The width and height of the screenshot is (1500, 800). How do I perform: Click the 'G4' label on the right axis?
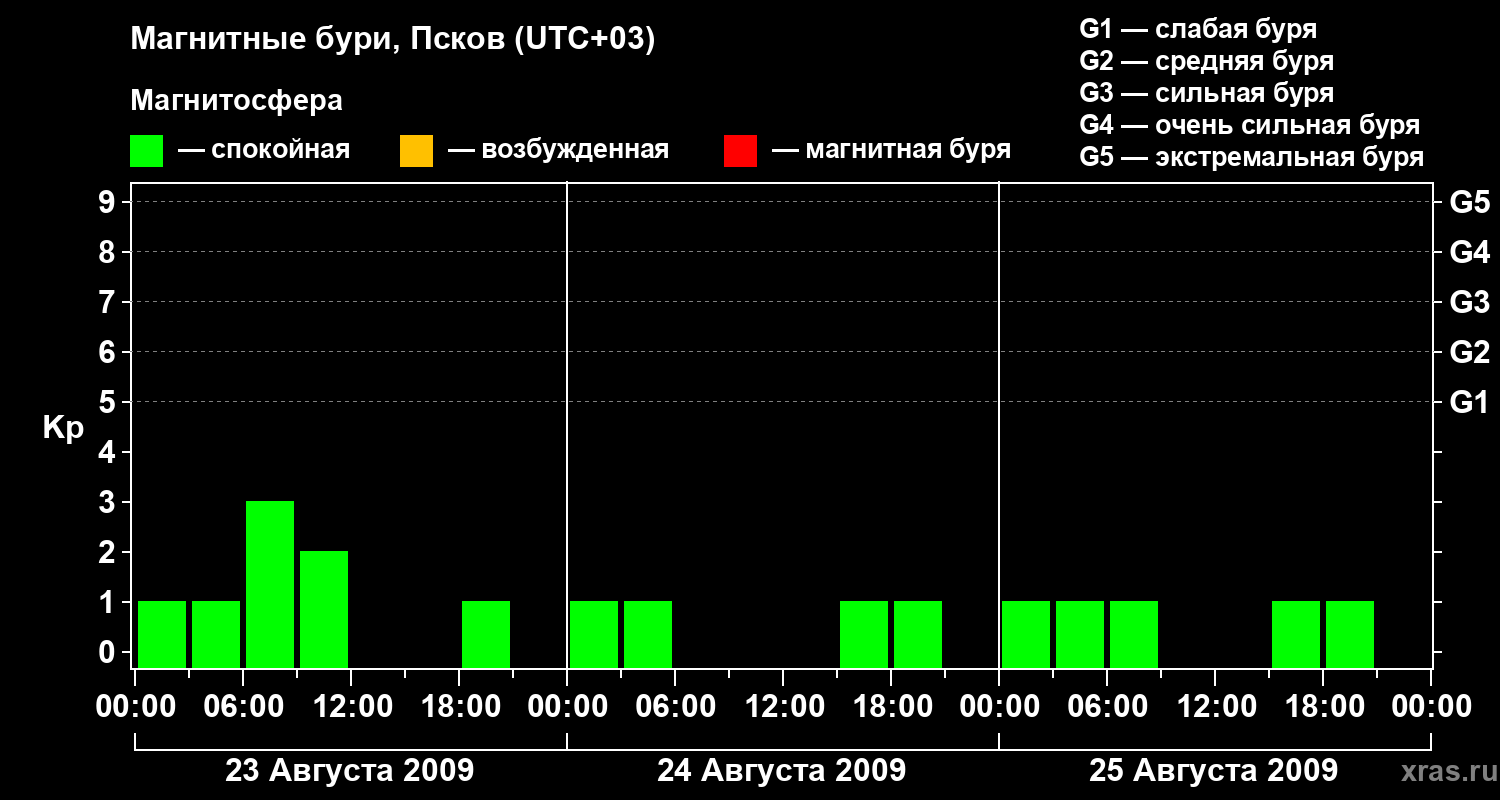(1470, 252)
